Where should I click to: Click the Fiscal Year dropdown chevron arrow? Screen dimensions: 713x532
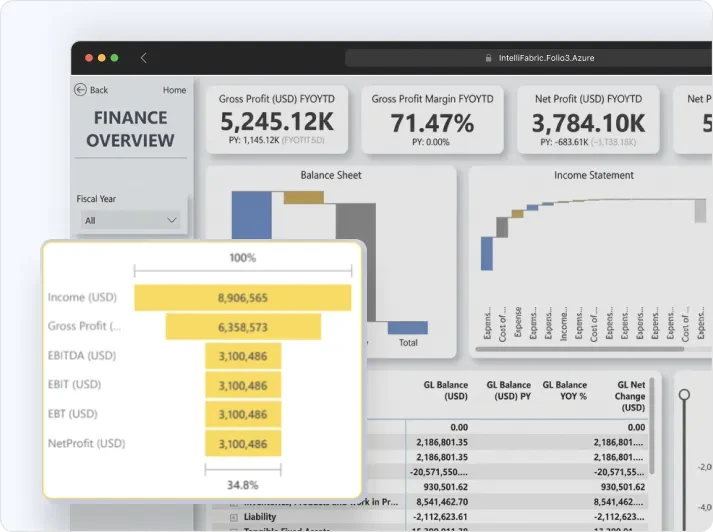pyautogui.click(x=171, y=221)
